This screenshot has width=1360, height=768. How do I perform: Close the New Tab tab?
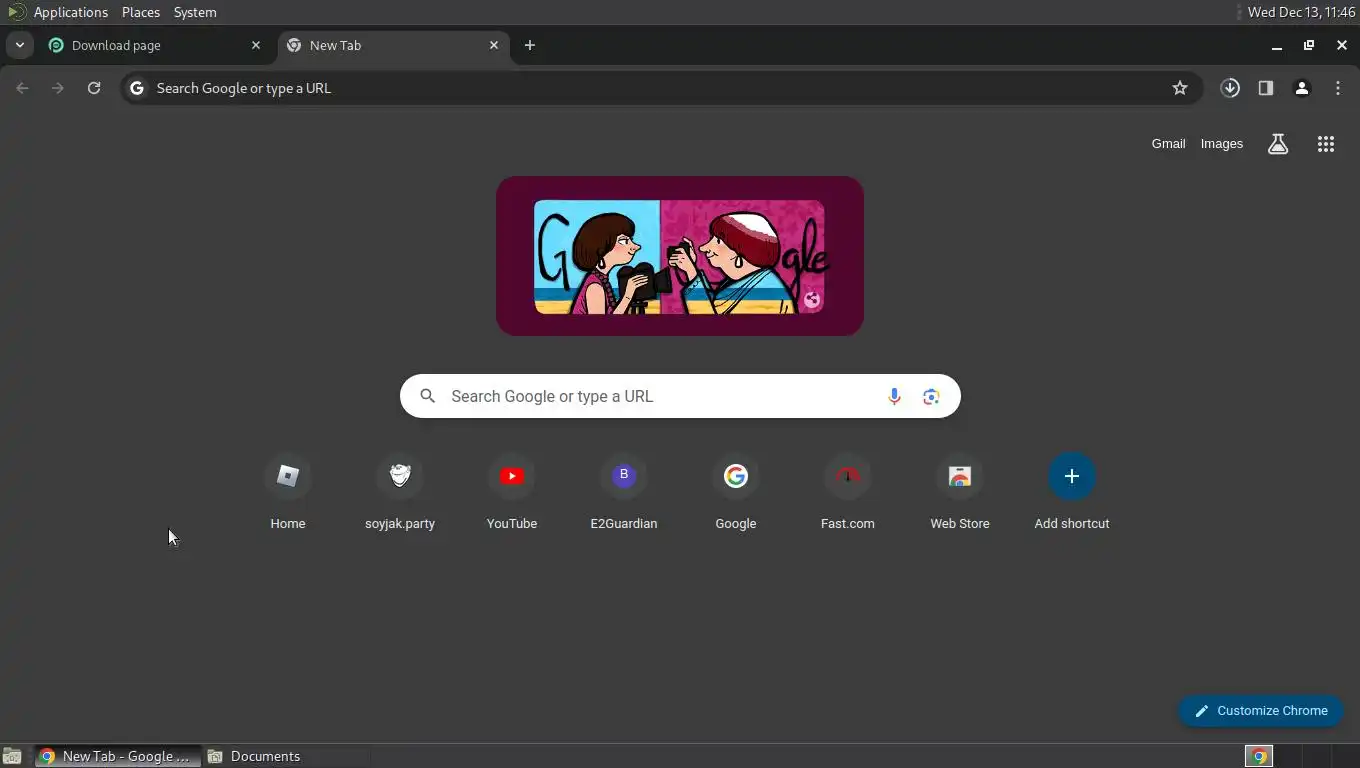(x=494, y=45)
